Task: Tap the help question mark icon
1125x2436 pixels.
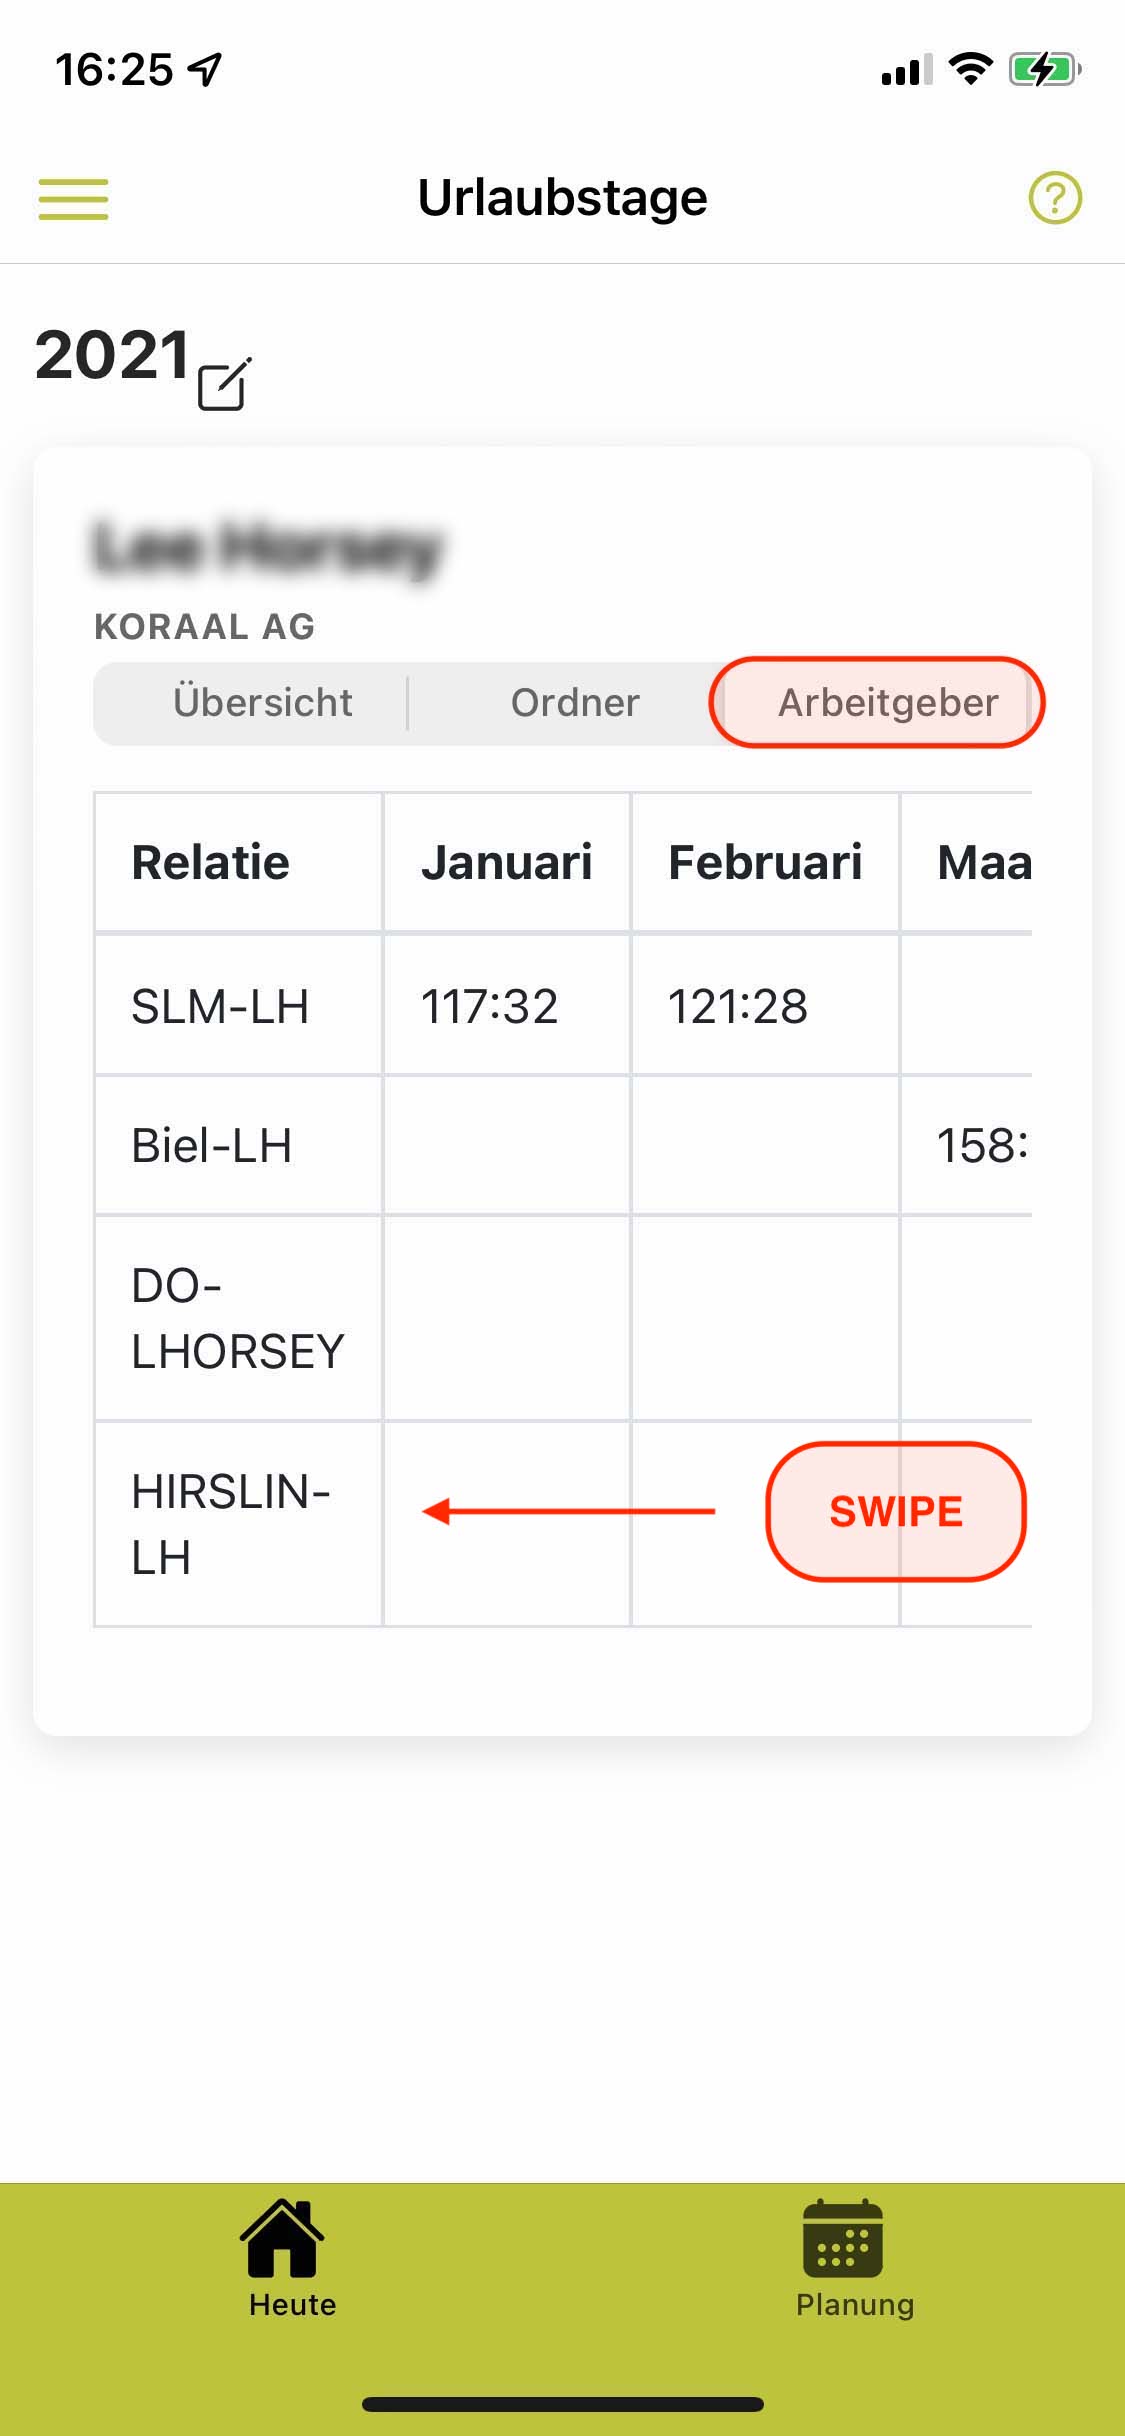Action: (1055, 198)
